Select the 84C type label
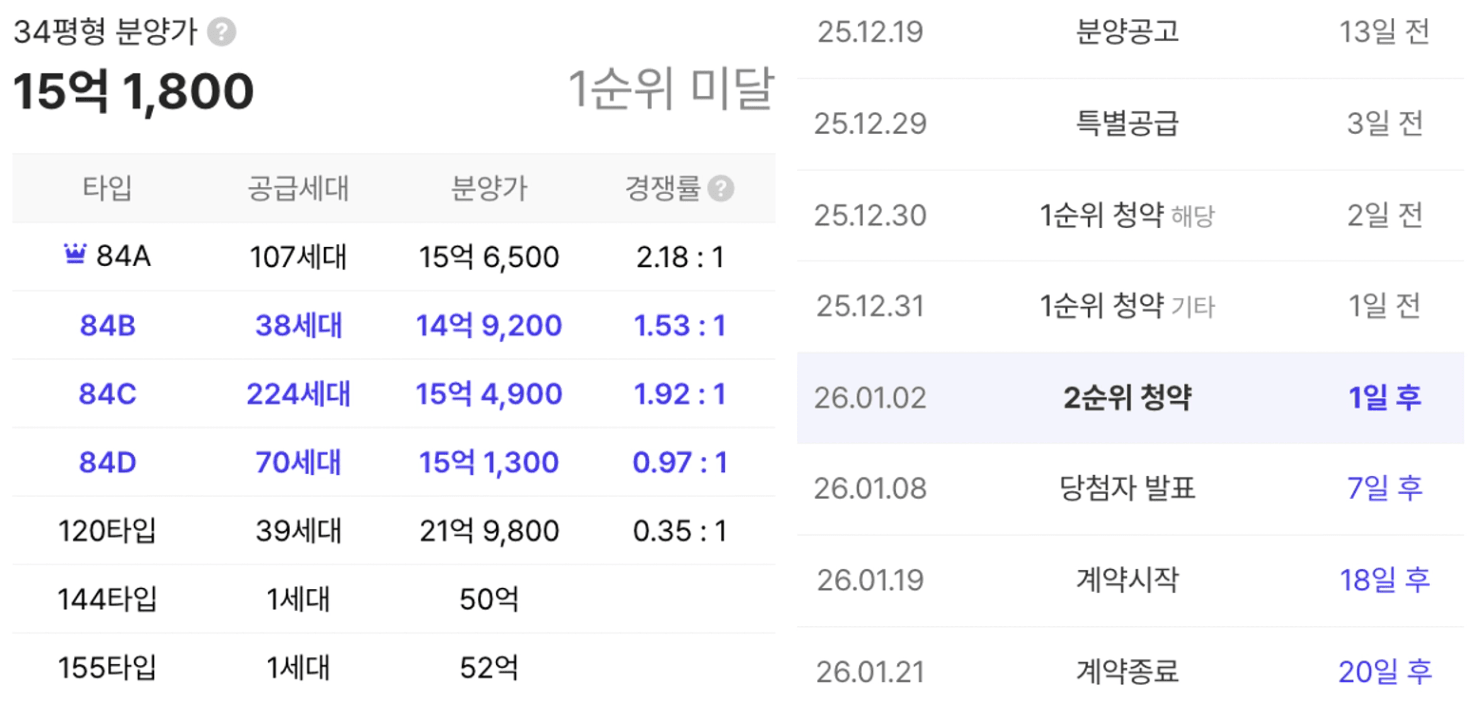The height and width of the screenshot is (703, 1469). click(107, 394)
